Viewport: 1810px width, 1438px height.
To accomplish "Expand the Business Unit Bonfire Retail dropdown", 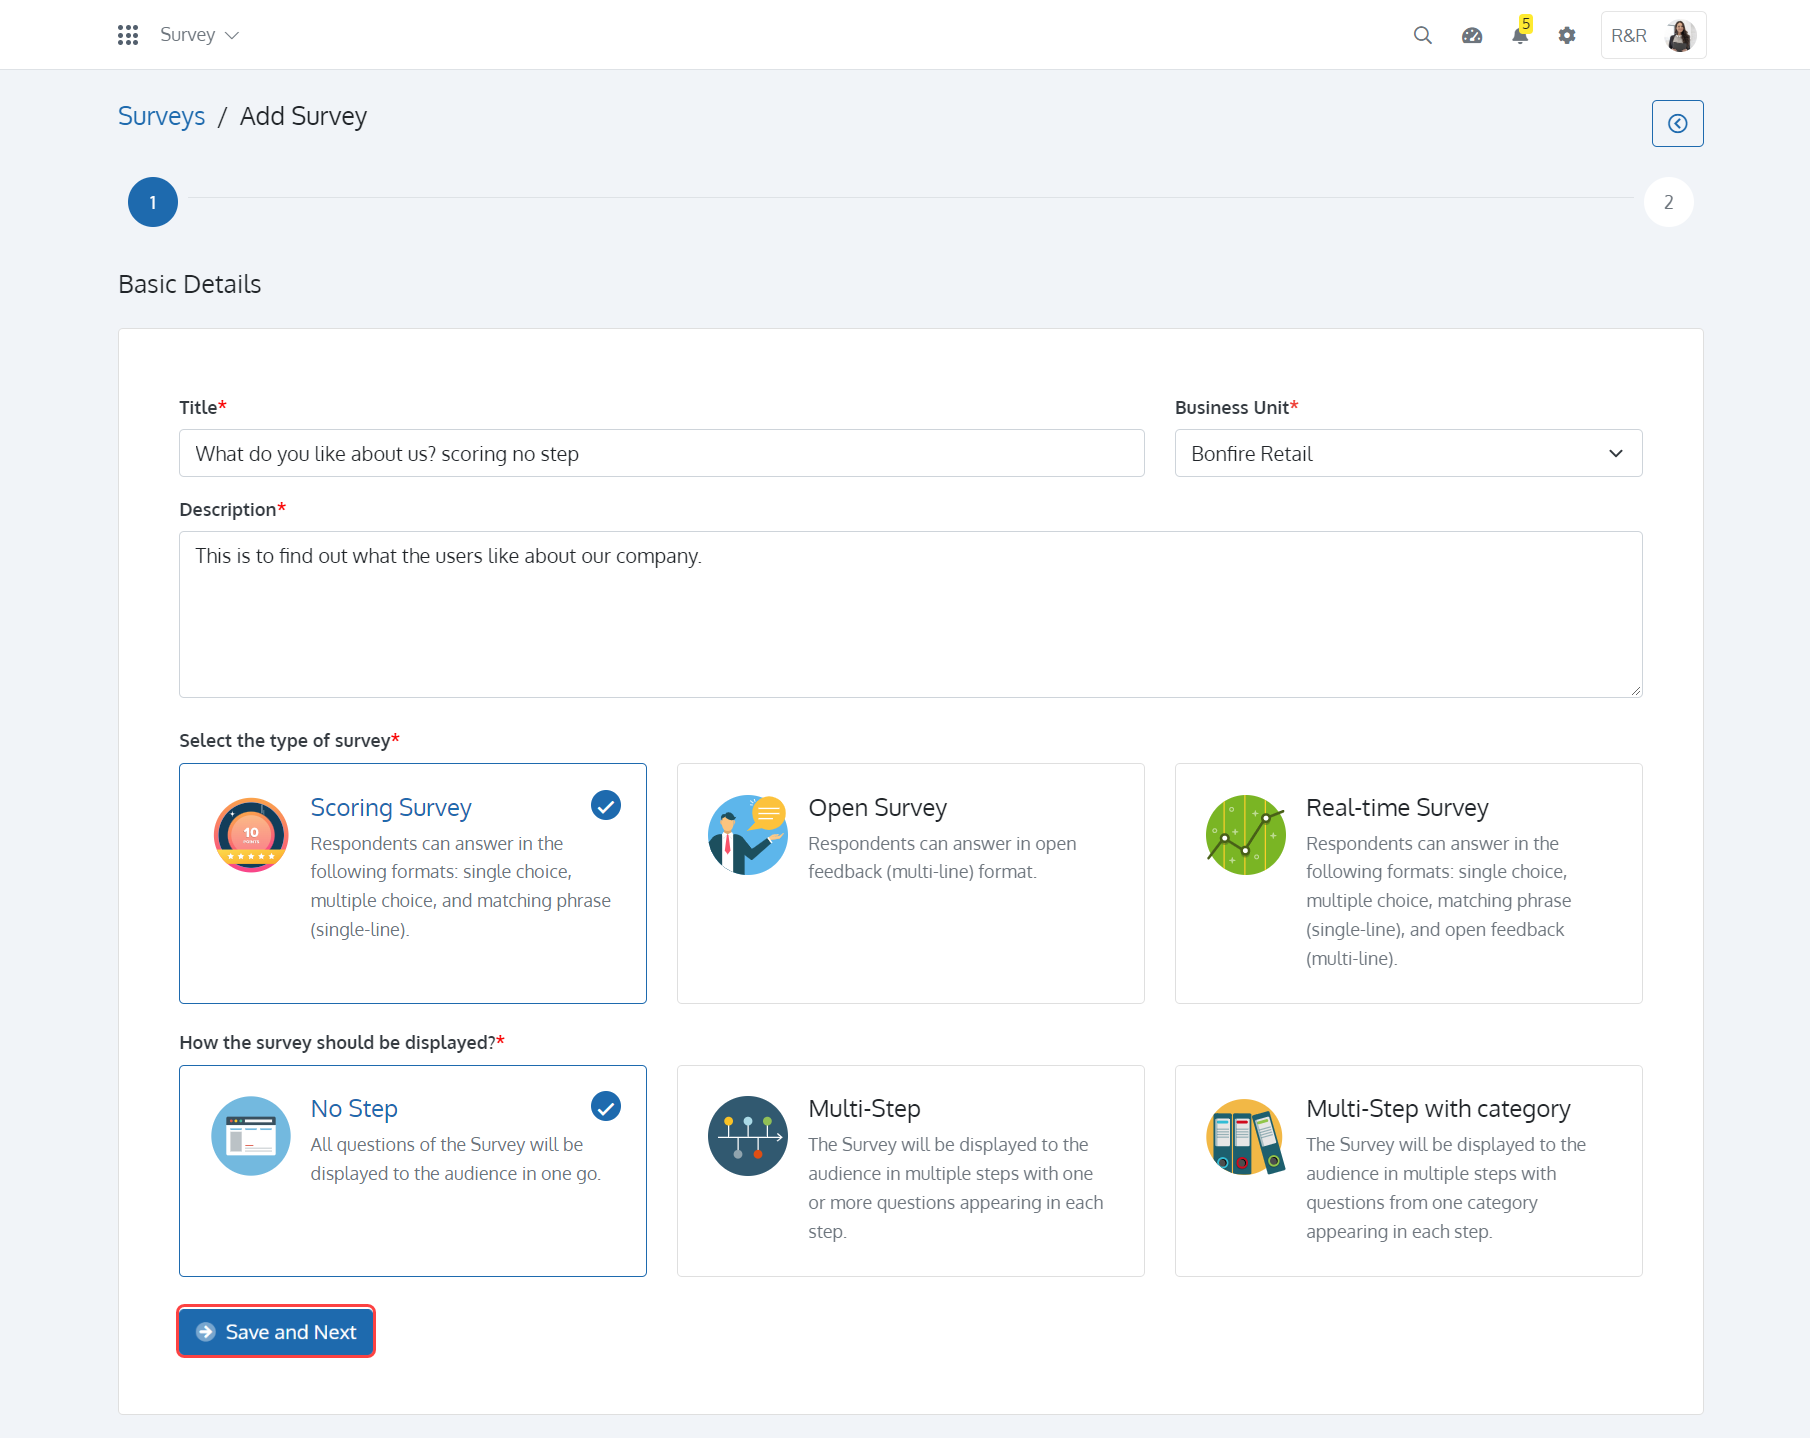I will point(1408,453).
